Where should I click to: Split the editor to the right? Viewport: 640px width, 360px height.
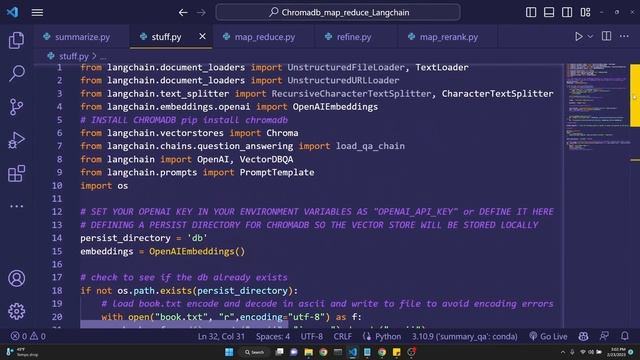(607, 36)
